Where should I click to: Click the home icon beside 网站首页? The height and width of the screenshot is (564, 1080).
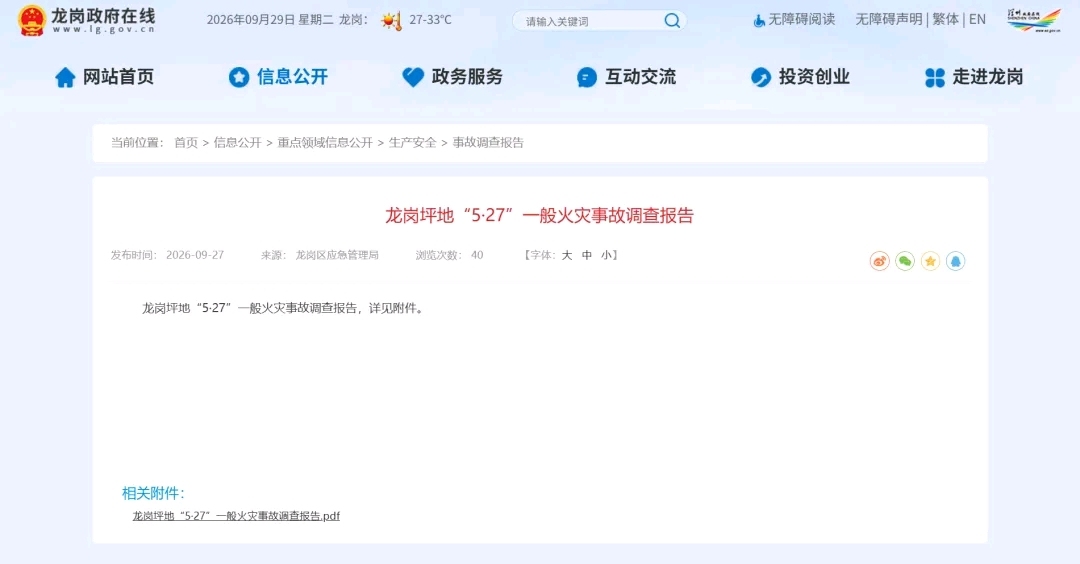(65, 77)
